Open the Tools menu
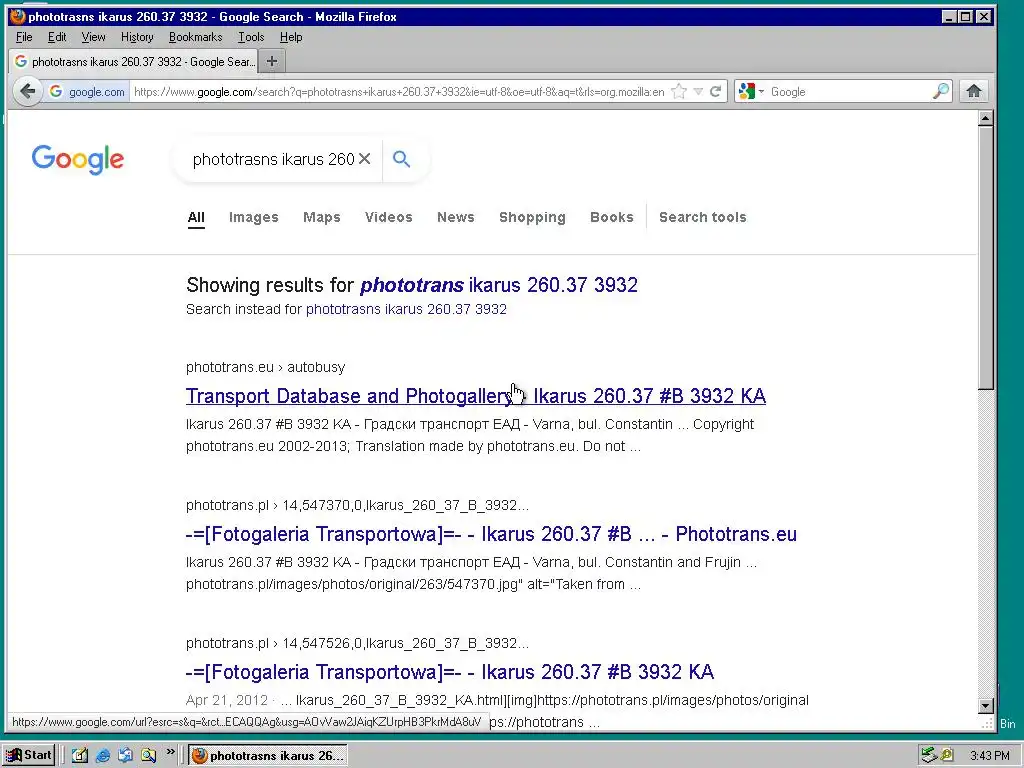 [251, 37]
